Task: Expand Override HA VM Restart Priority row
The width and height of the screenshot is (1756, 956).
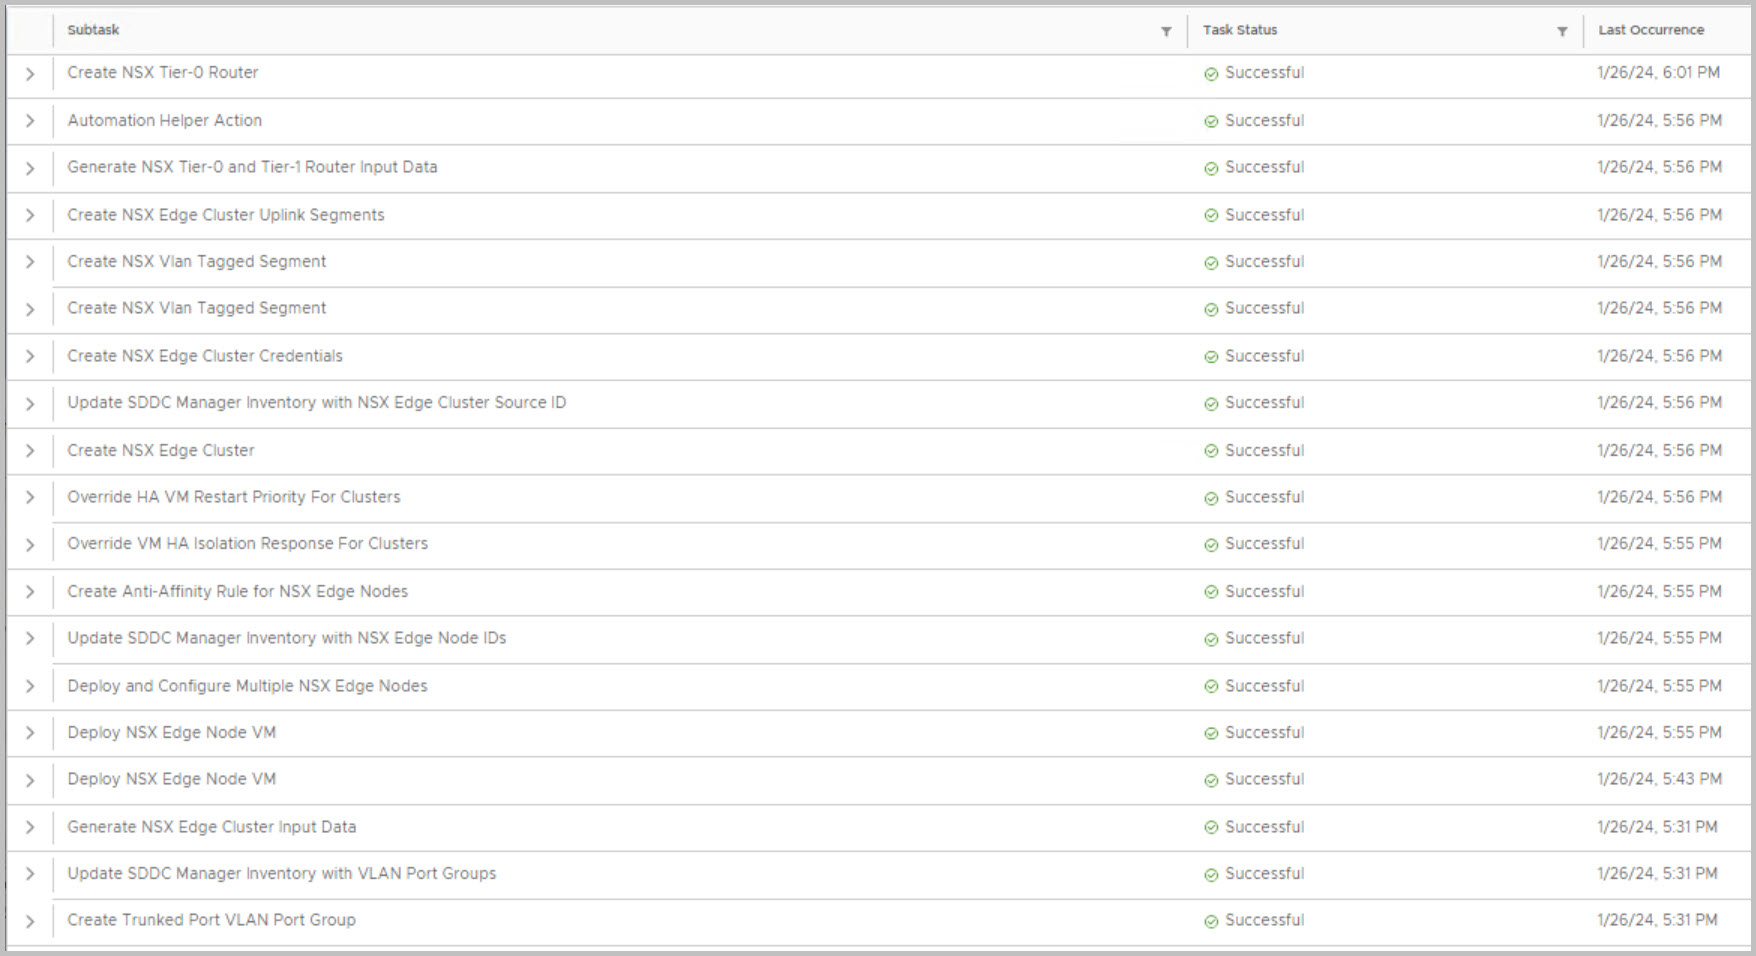Action: tap(30, 498)
